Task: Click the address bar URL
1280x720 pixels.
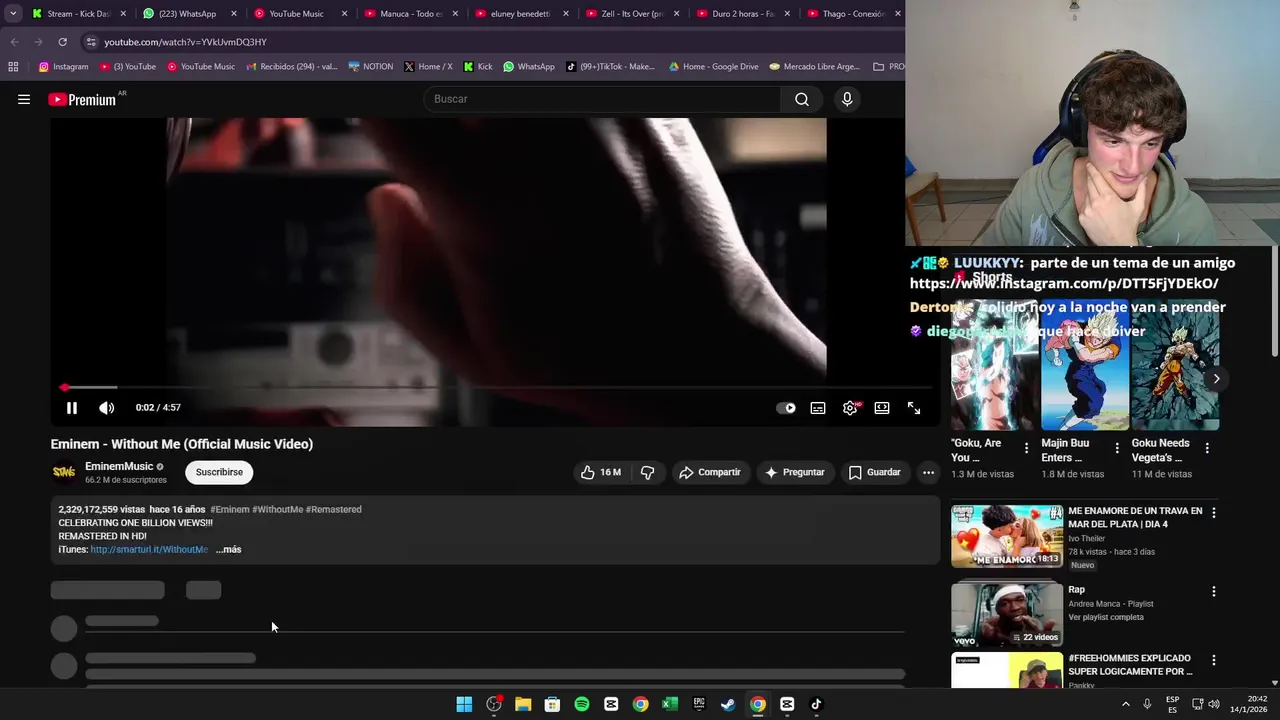Action: tap(185, 42)
